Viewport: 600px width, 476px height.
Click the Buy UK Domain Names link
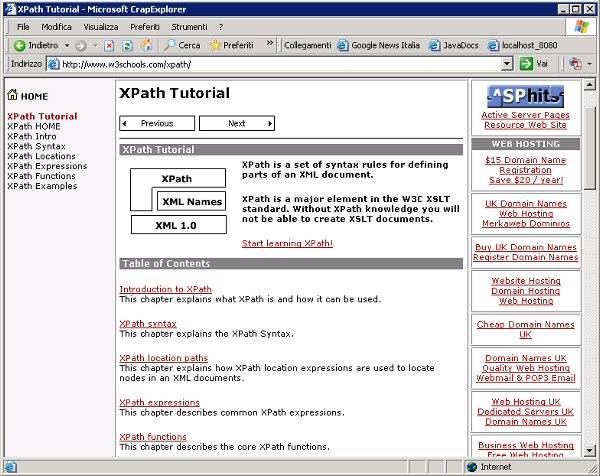click(526, 247)
